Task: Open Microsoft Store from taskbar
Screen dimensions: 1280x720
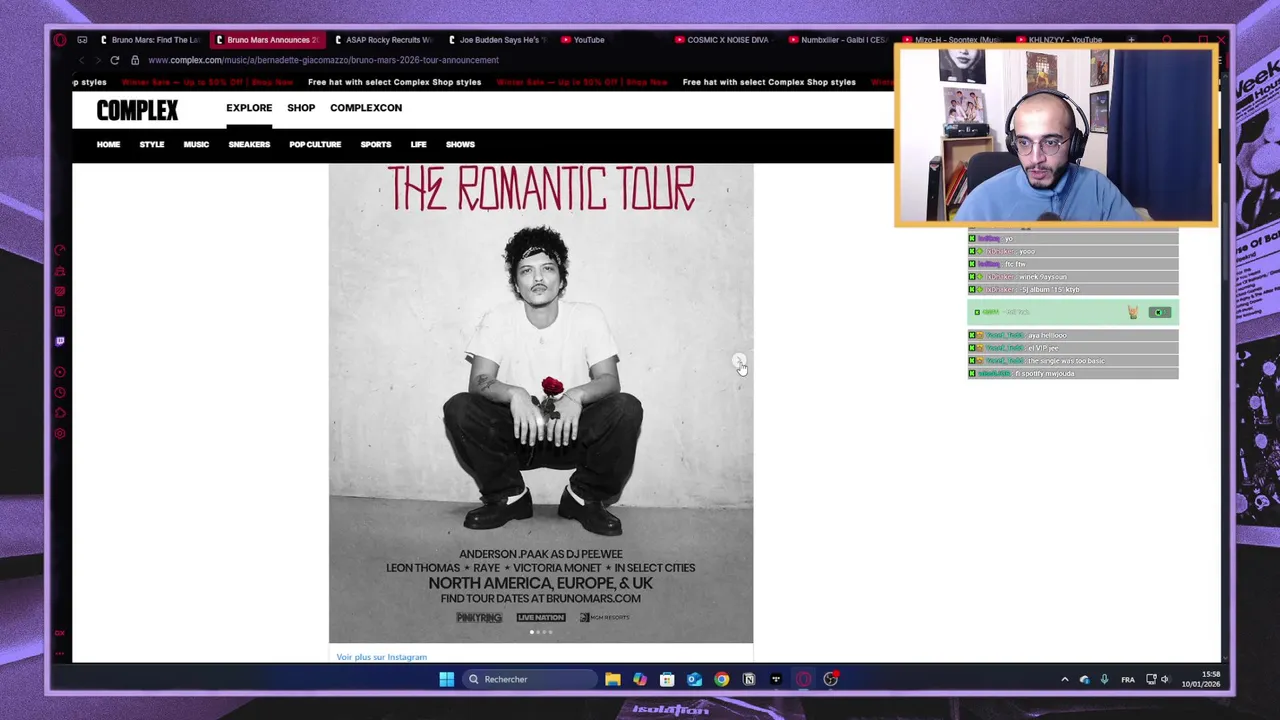Action: (667, 679)
